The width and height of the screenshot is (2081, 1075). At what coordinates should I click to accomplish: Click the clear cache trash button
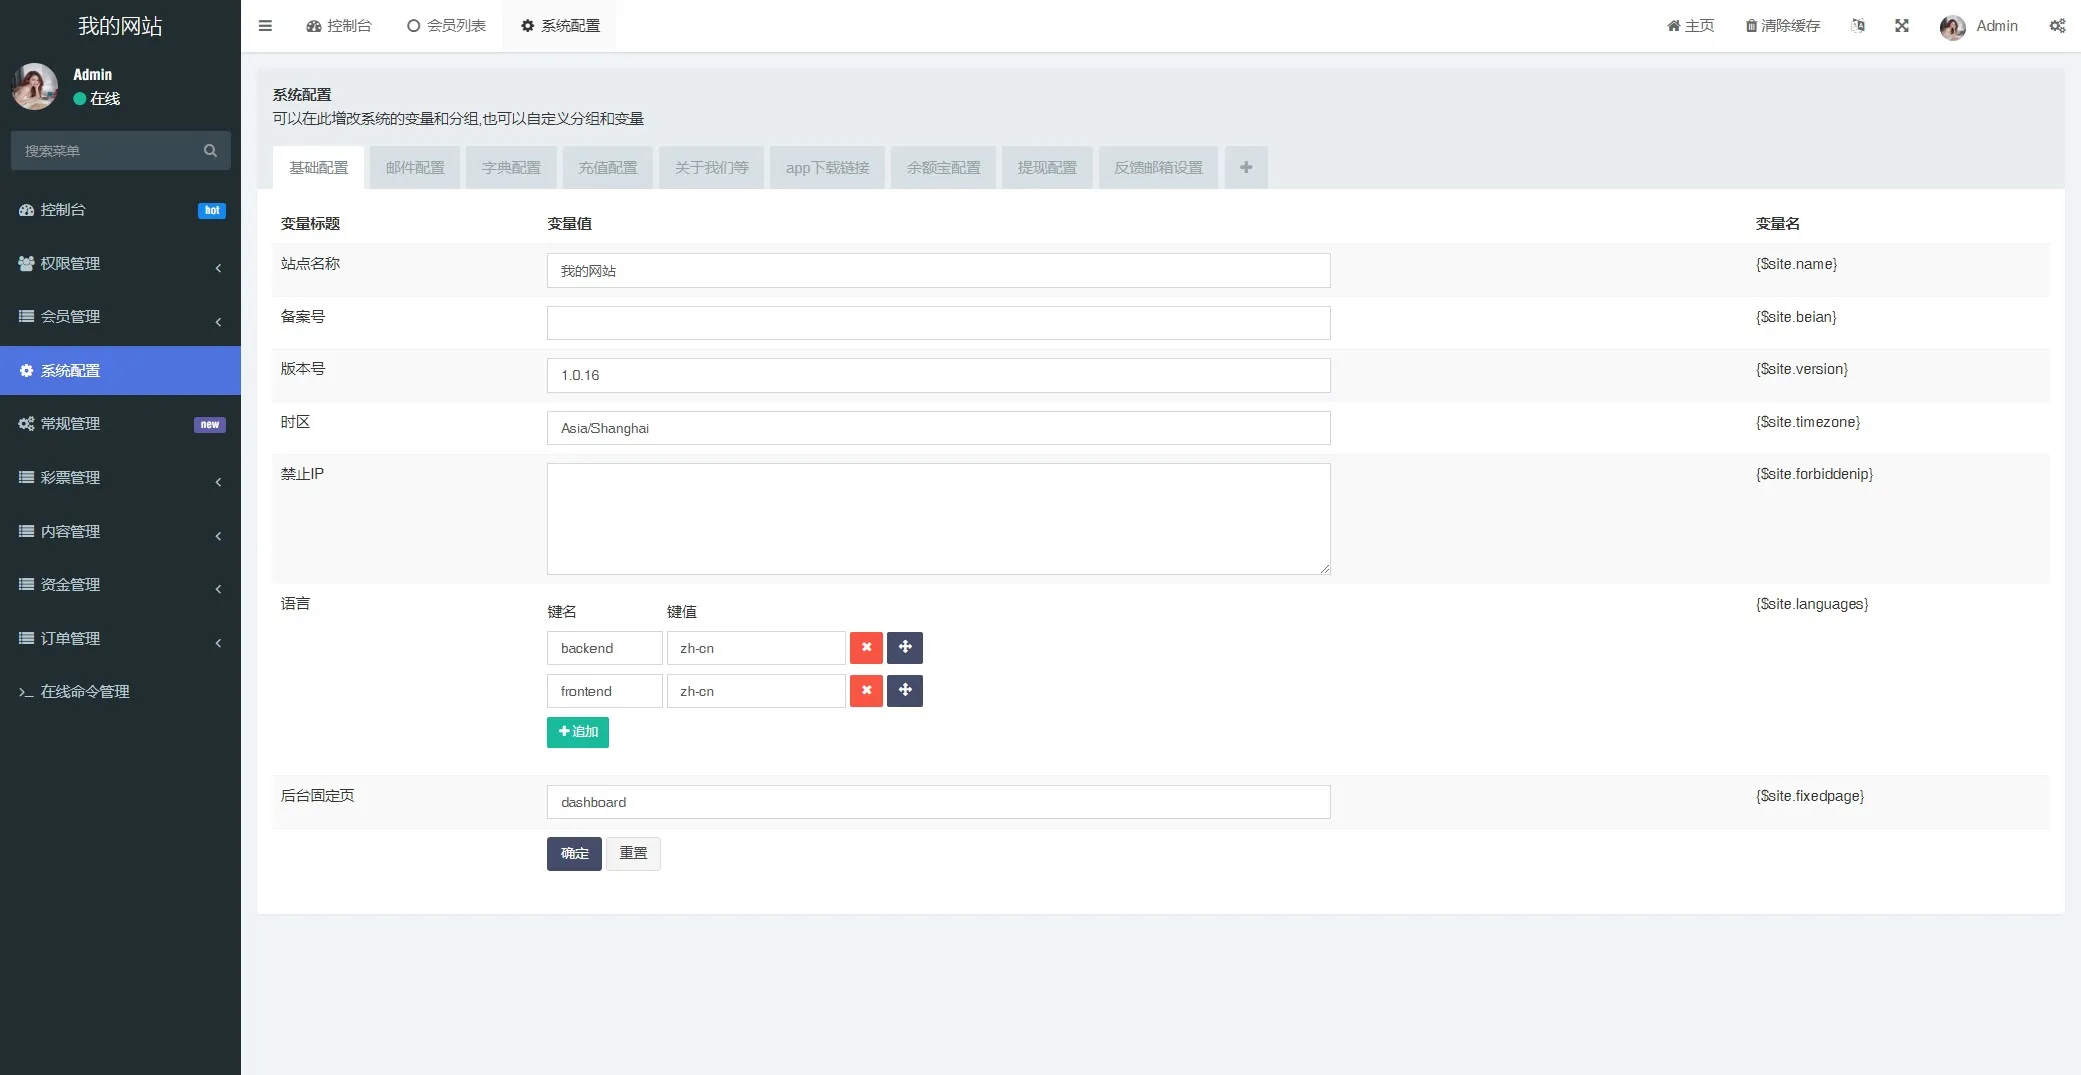pyautogui.click(x=1782, y=26)
